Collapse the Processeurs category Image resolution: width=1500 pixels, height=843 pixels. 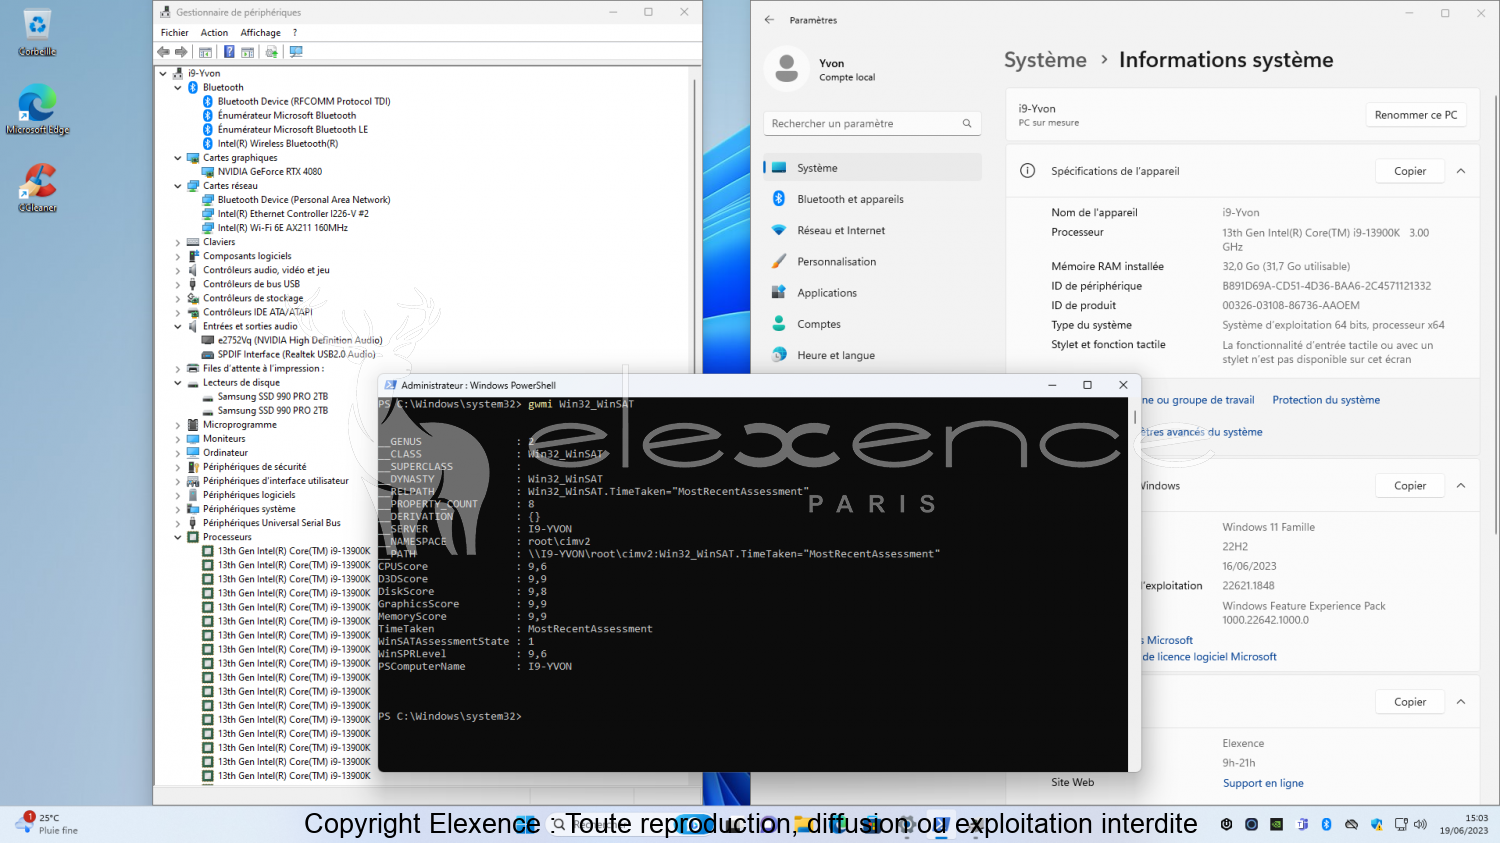coord(178,537)
